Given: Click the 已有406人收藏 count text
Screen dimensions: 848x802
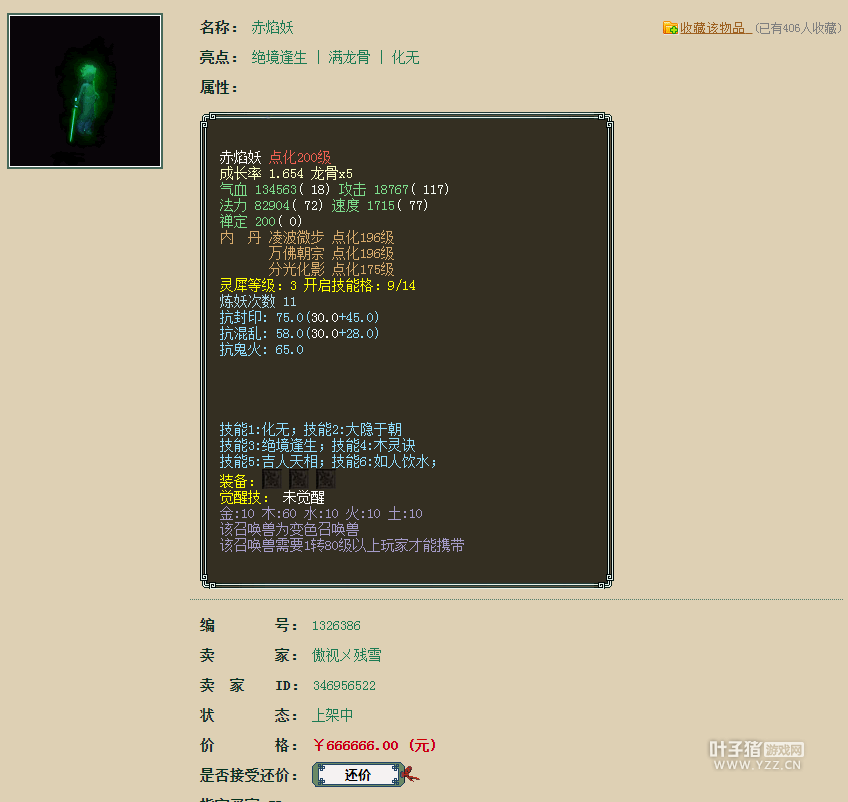Looking at the screenshot, I should 798,29.
